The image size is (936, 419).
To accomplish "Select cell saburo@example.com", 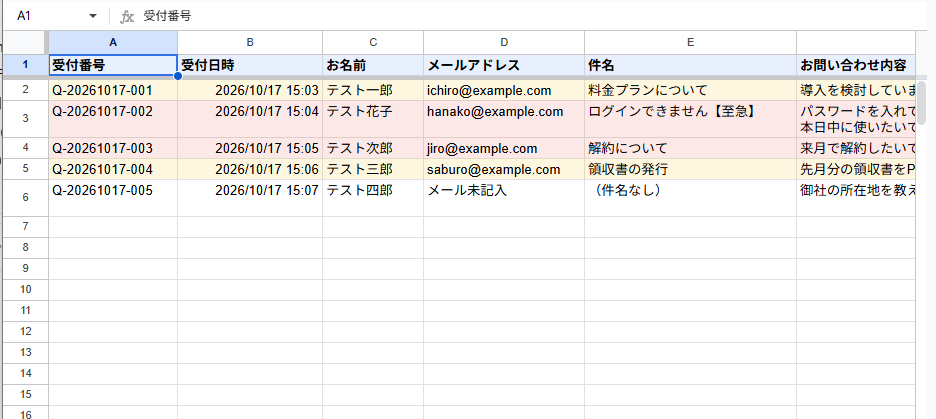I will [504, 169].
